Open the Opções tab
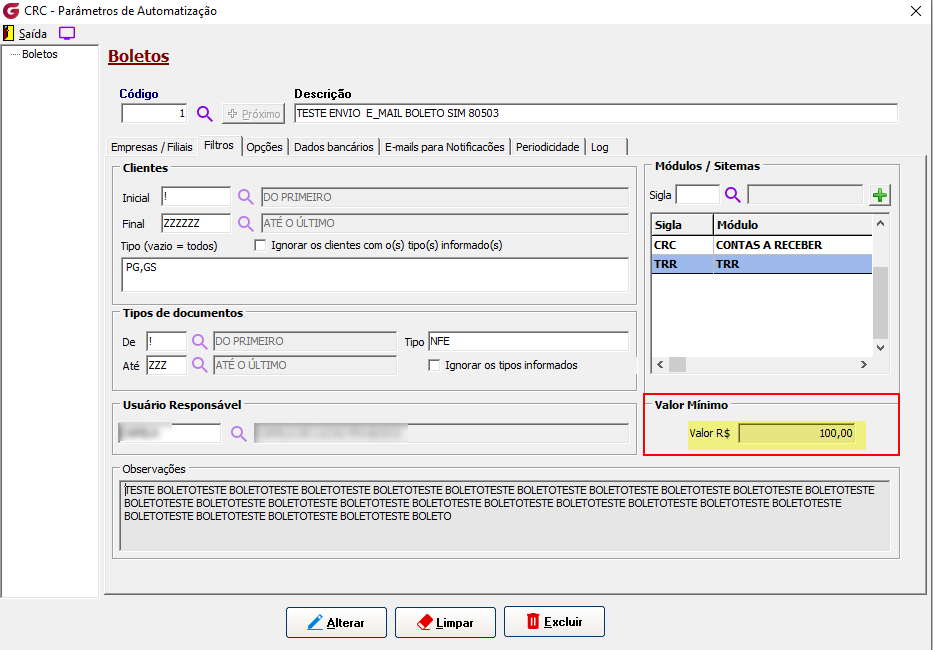This screenshot has height=650, width=933. click(264, 147)
